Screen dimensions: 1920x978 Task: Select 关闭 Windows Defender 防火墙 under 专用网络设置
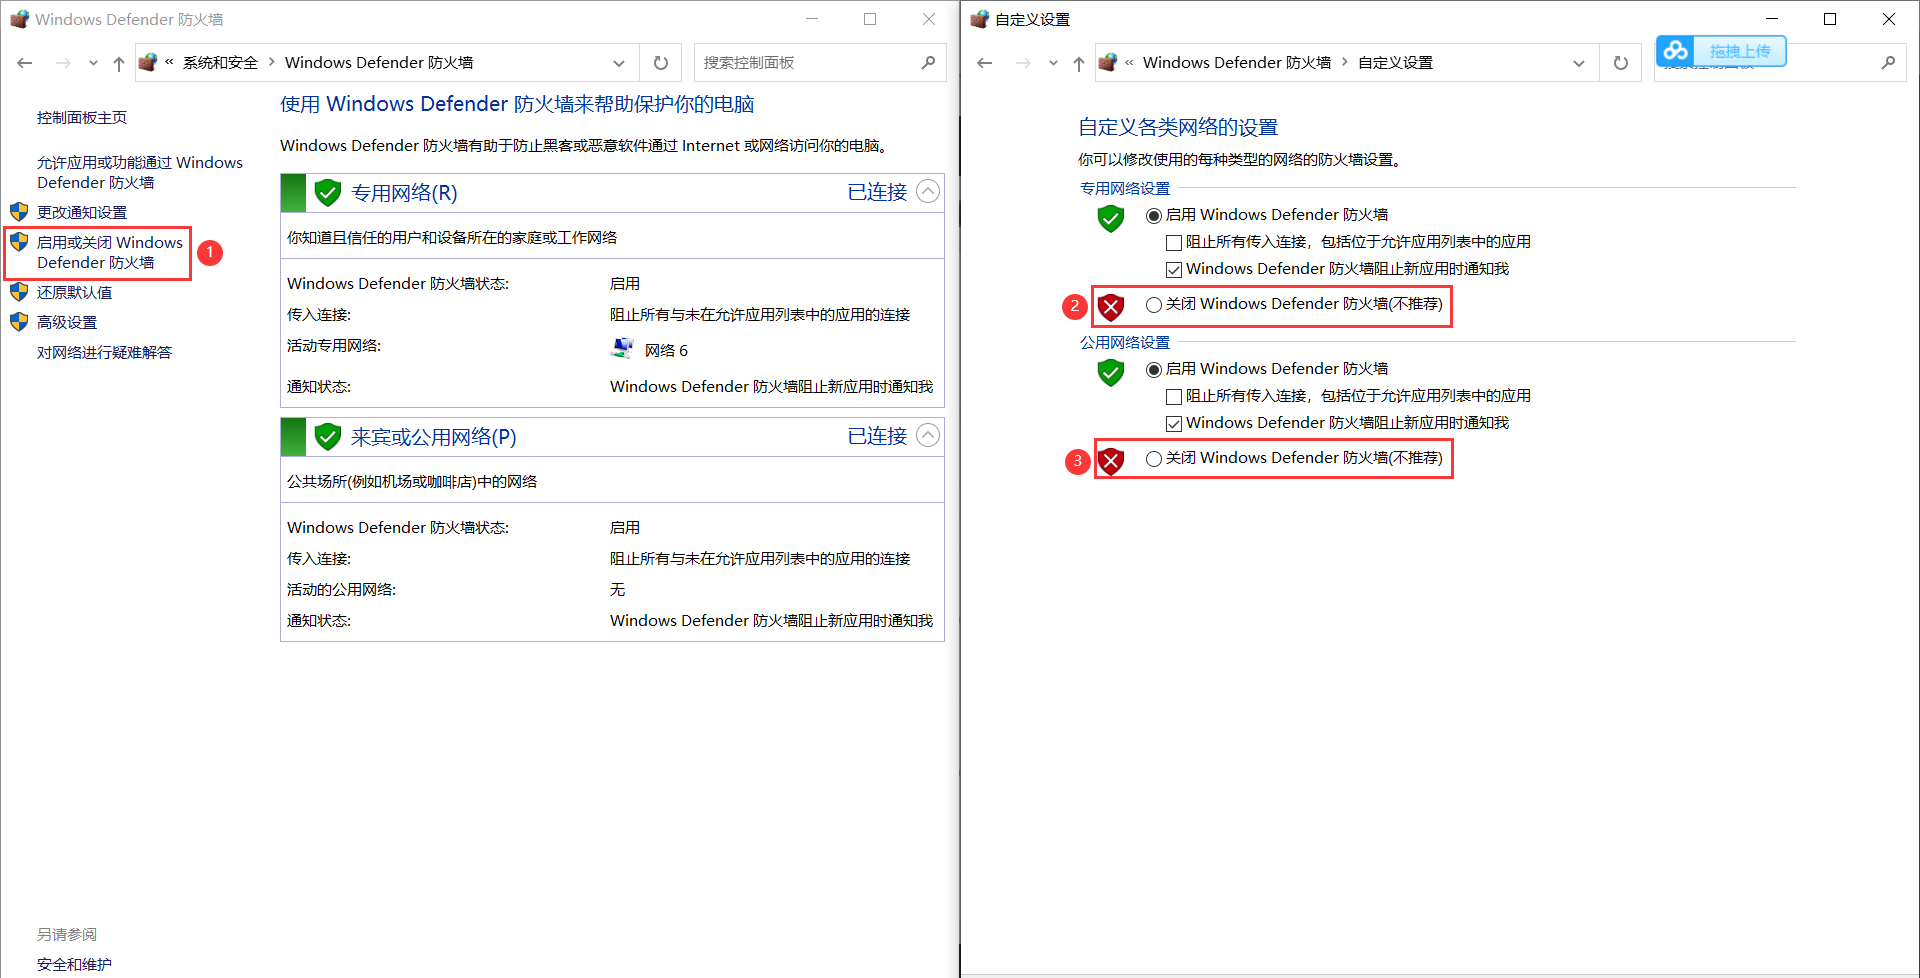click(x=1154, y=305)
